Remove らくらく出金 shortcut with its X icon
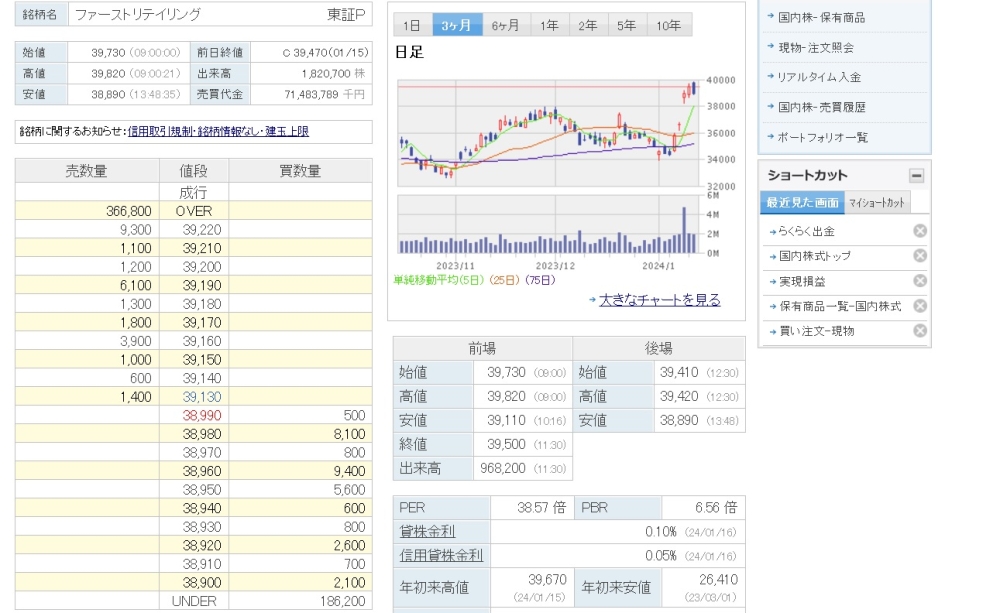 920,231
